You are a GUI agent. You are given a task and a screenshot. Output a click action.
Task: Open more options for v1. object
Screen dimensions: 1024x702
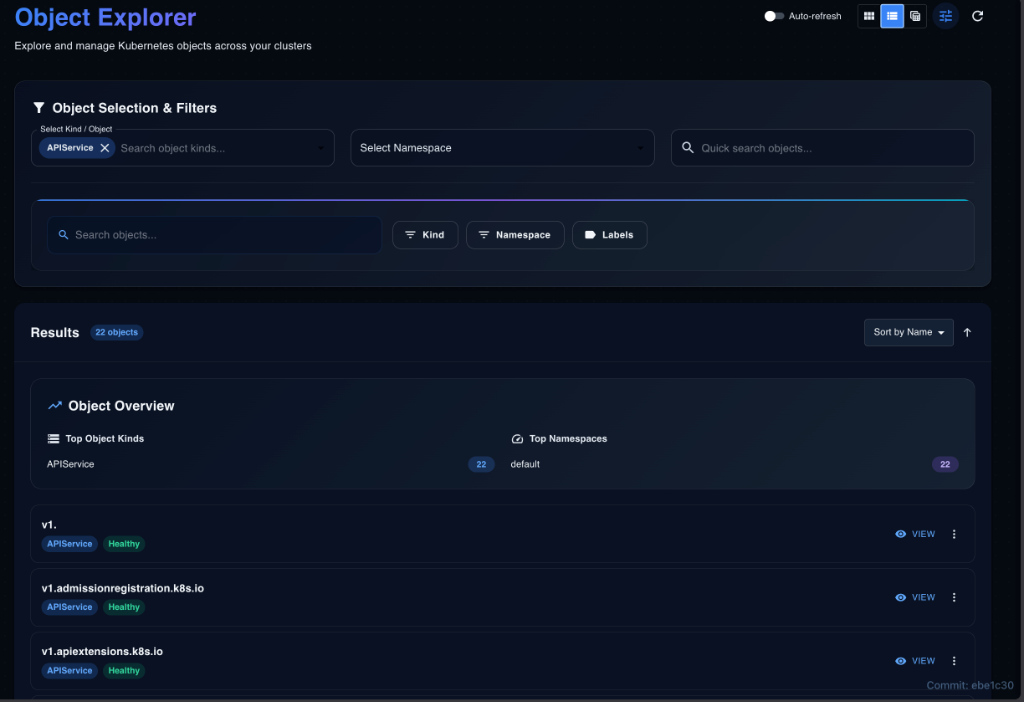(x=954, y=534)
